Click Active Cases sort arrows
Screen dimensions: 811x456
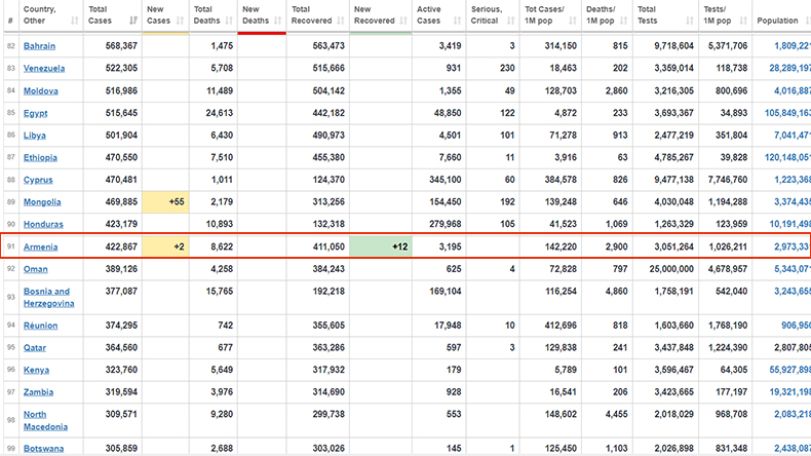[457, 21]
